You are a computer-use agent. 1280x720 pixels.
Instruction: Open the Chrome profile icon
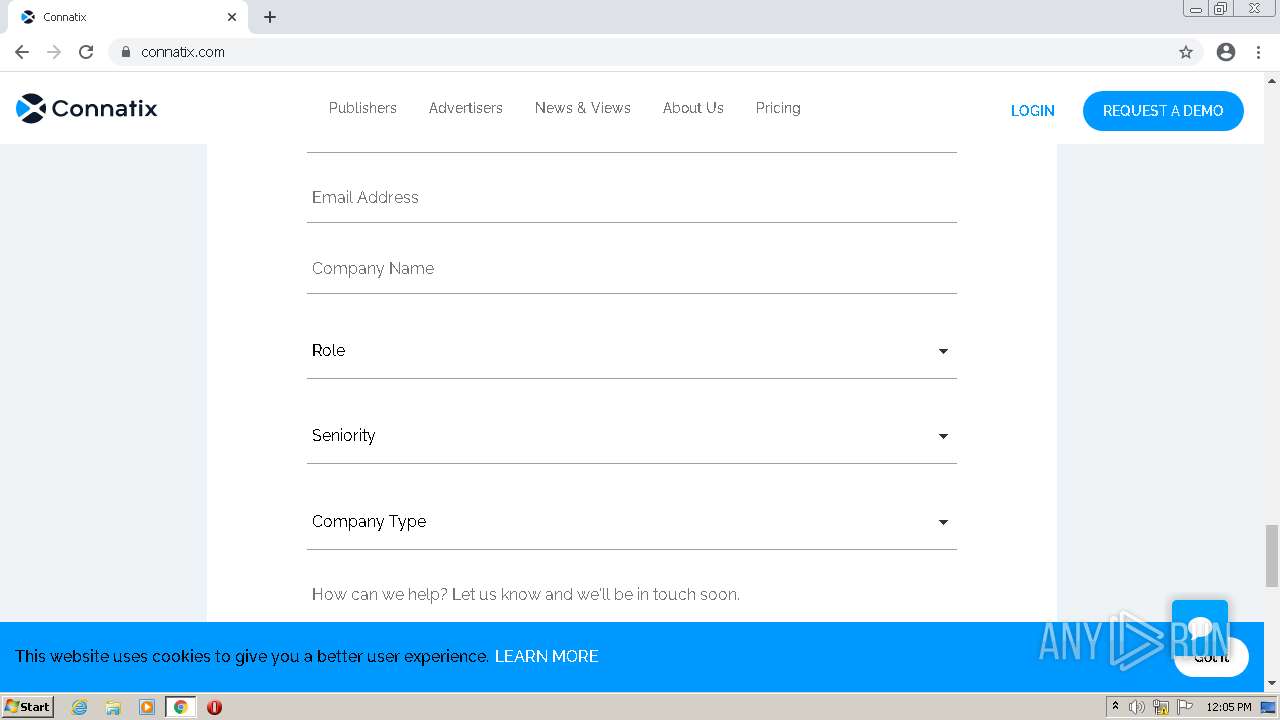1226,52
